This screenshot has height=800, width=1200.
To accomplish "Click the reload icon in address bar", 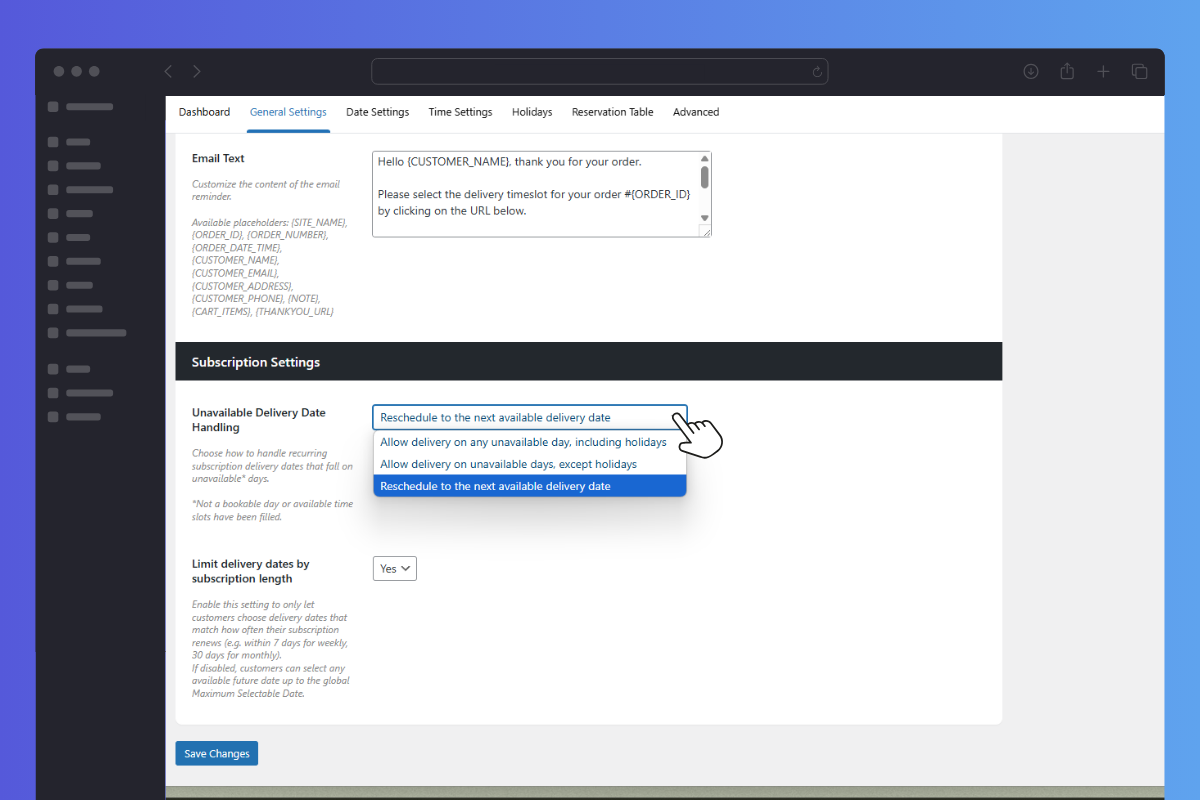I will [817, 72].
